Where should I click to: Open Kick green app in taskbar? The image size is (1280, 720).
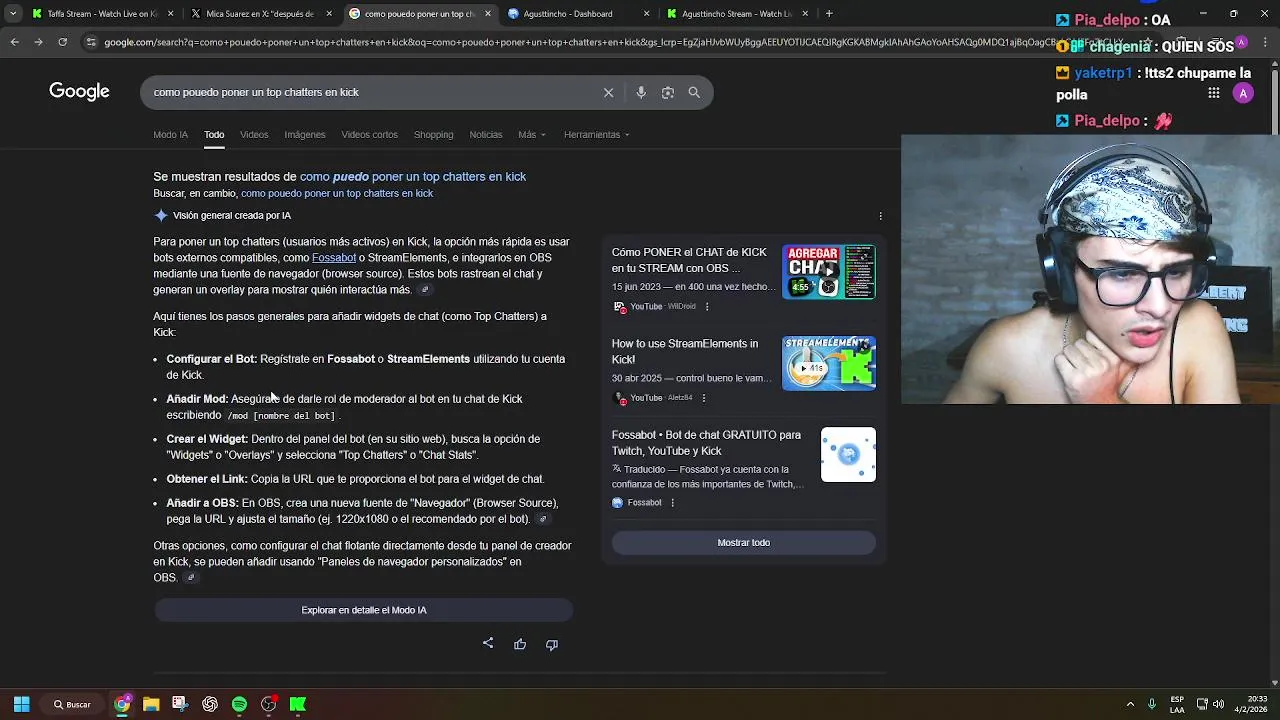coord(298,704)
